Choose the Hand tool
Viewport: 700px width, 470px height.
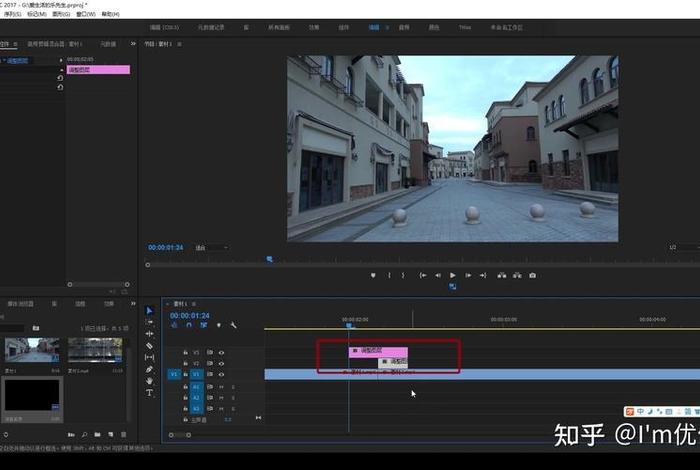tap(150, 381)
